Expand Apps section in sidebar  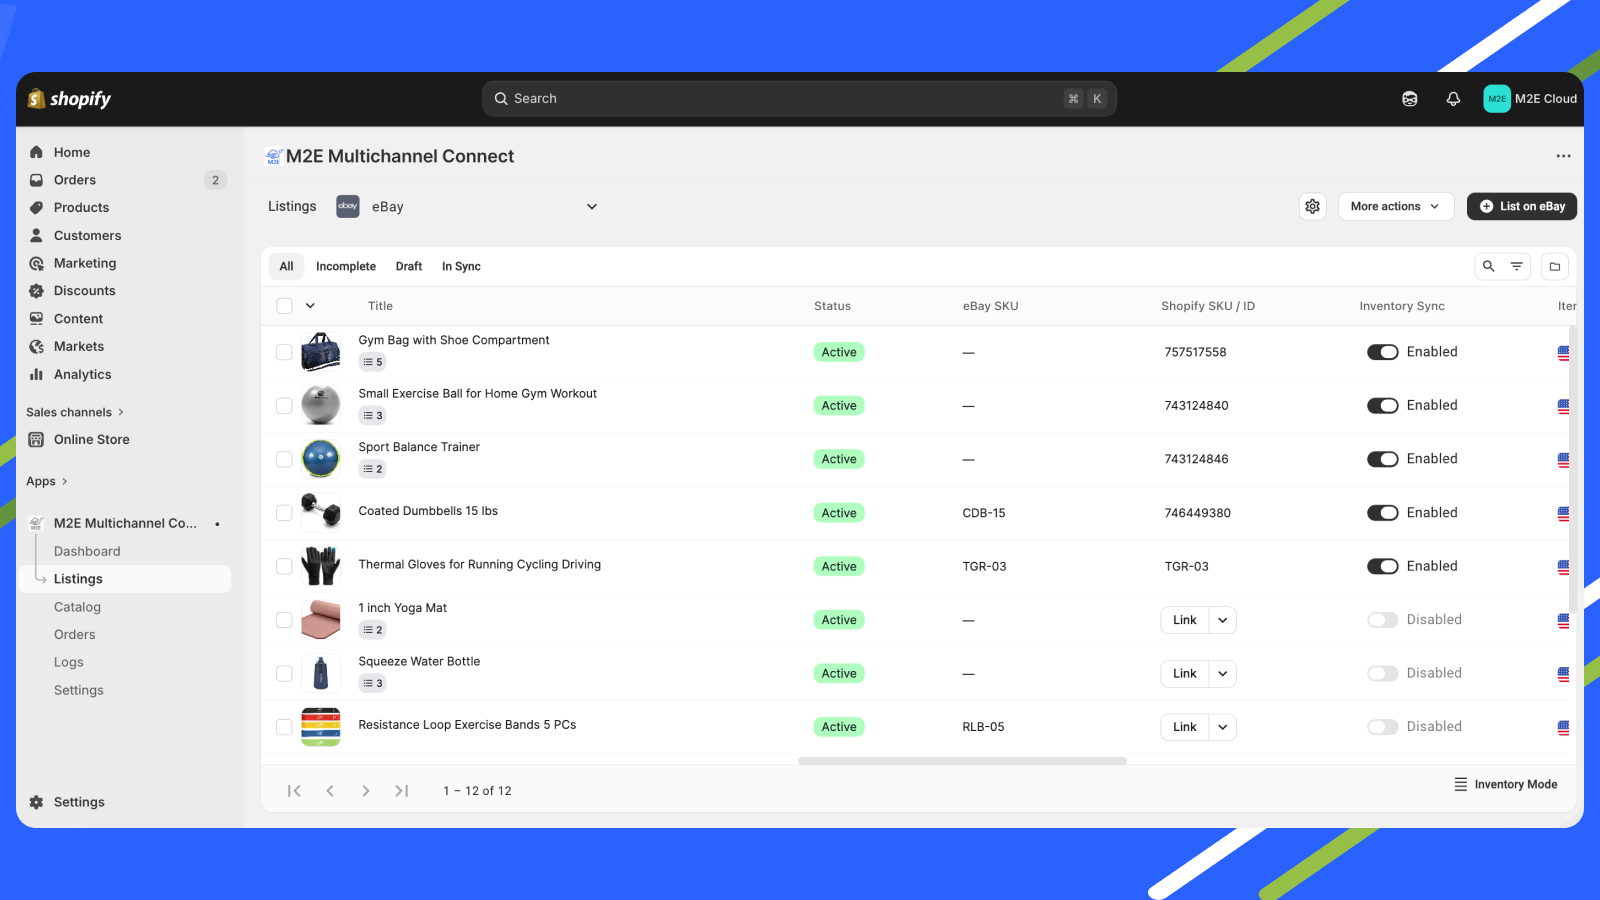click(47, 481)
